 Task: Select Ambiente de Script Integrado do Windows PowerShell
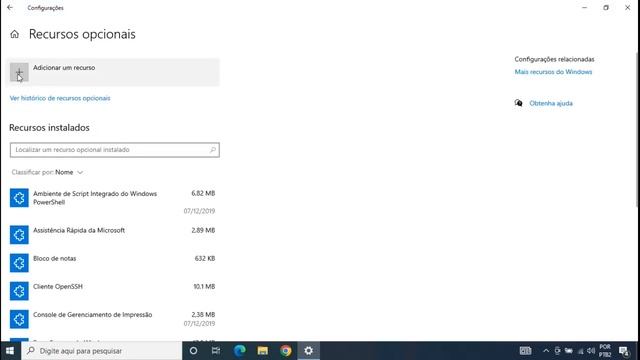tap(113, 202)
